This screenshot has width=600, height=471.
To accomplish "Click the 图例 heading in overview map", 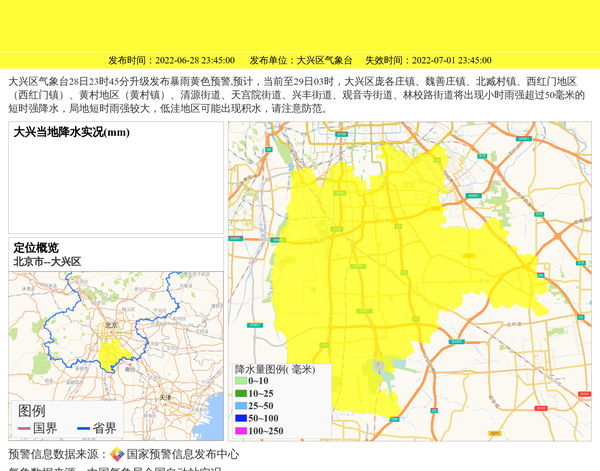I will (32, 411).
